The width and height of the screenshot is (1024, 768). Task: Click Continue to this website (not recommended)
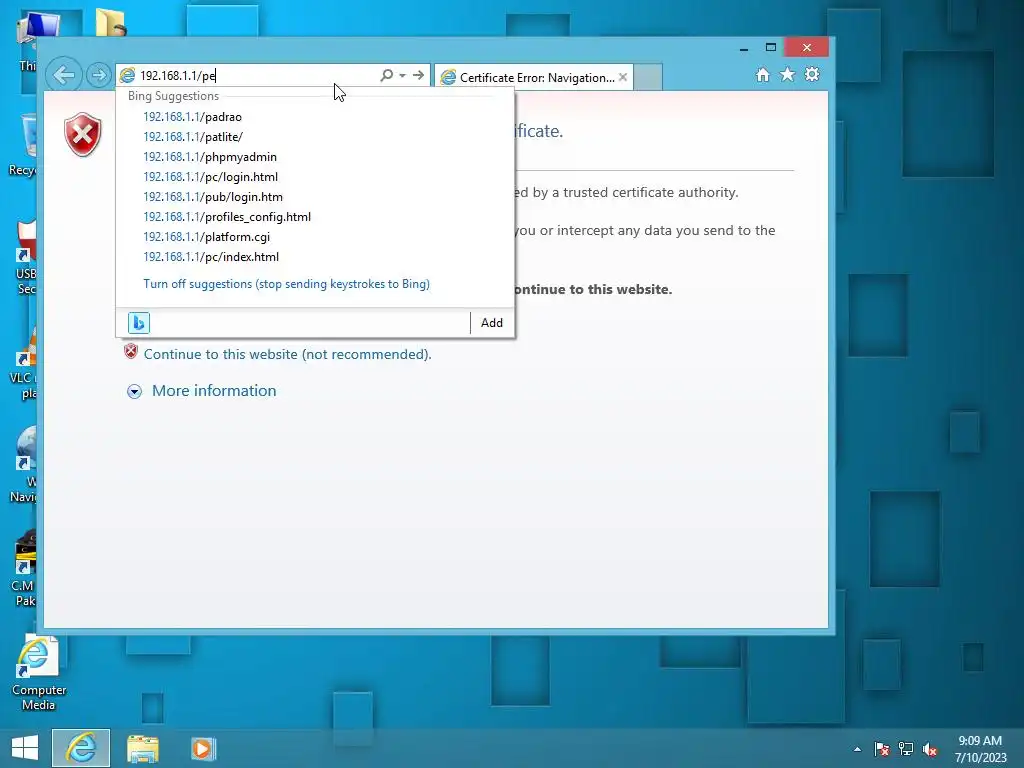tap(287, 354)
